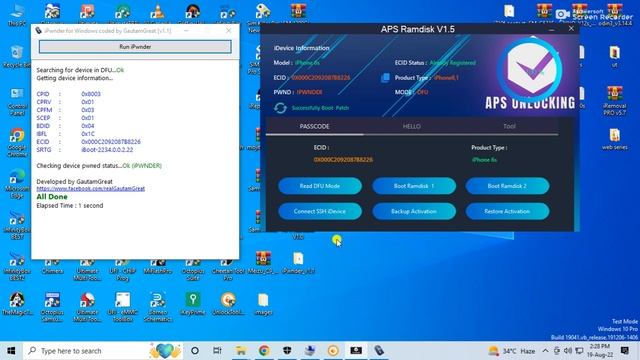Open File Explorer from the taskbar
The image size is (640, 360).
(241, 351)
